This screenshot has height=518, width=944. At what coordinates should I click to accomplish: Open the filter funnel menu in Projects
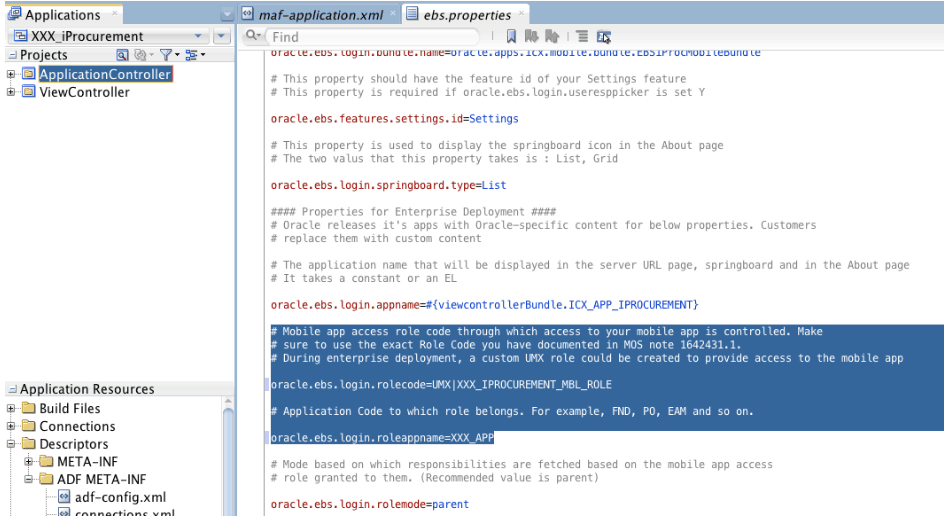pos(167,55)
